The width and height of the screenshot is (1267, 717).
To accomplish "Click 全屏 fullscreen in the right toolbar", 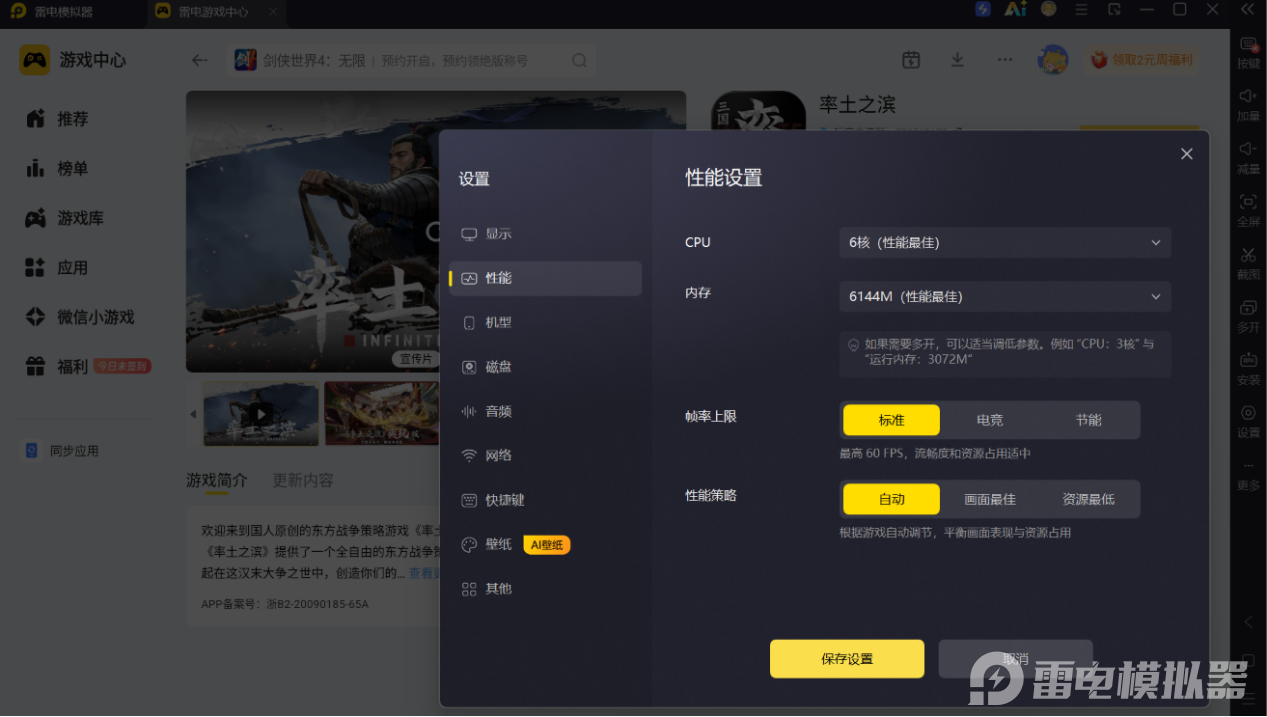I will pyautogui.click(x=1248, y=210).
